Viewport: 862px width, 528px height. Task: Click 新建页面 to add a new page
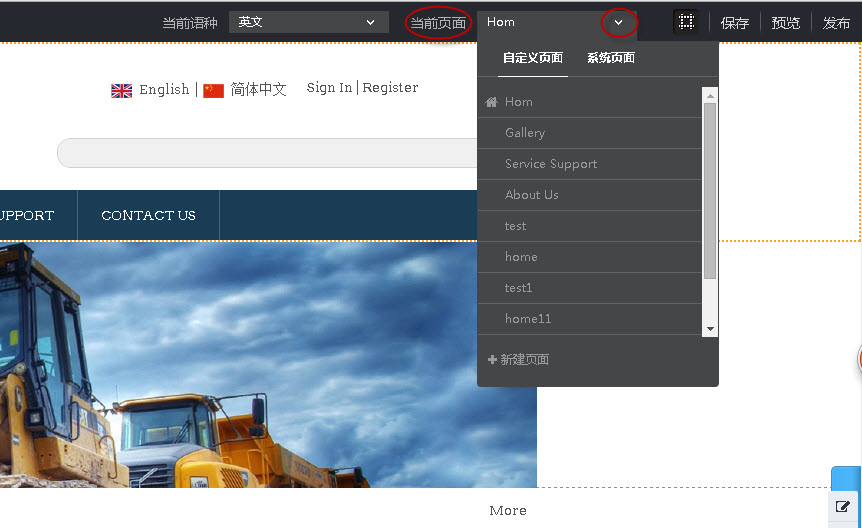[519, 360]
